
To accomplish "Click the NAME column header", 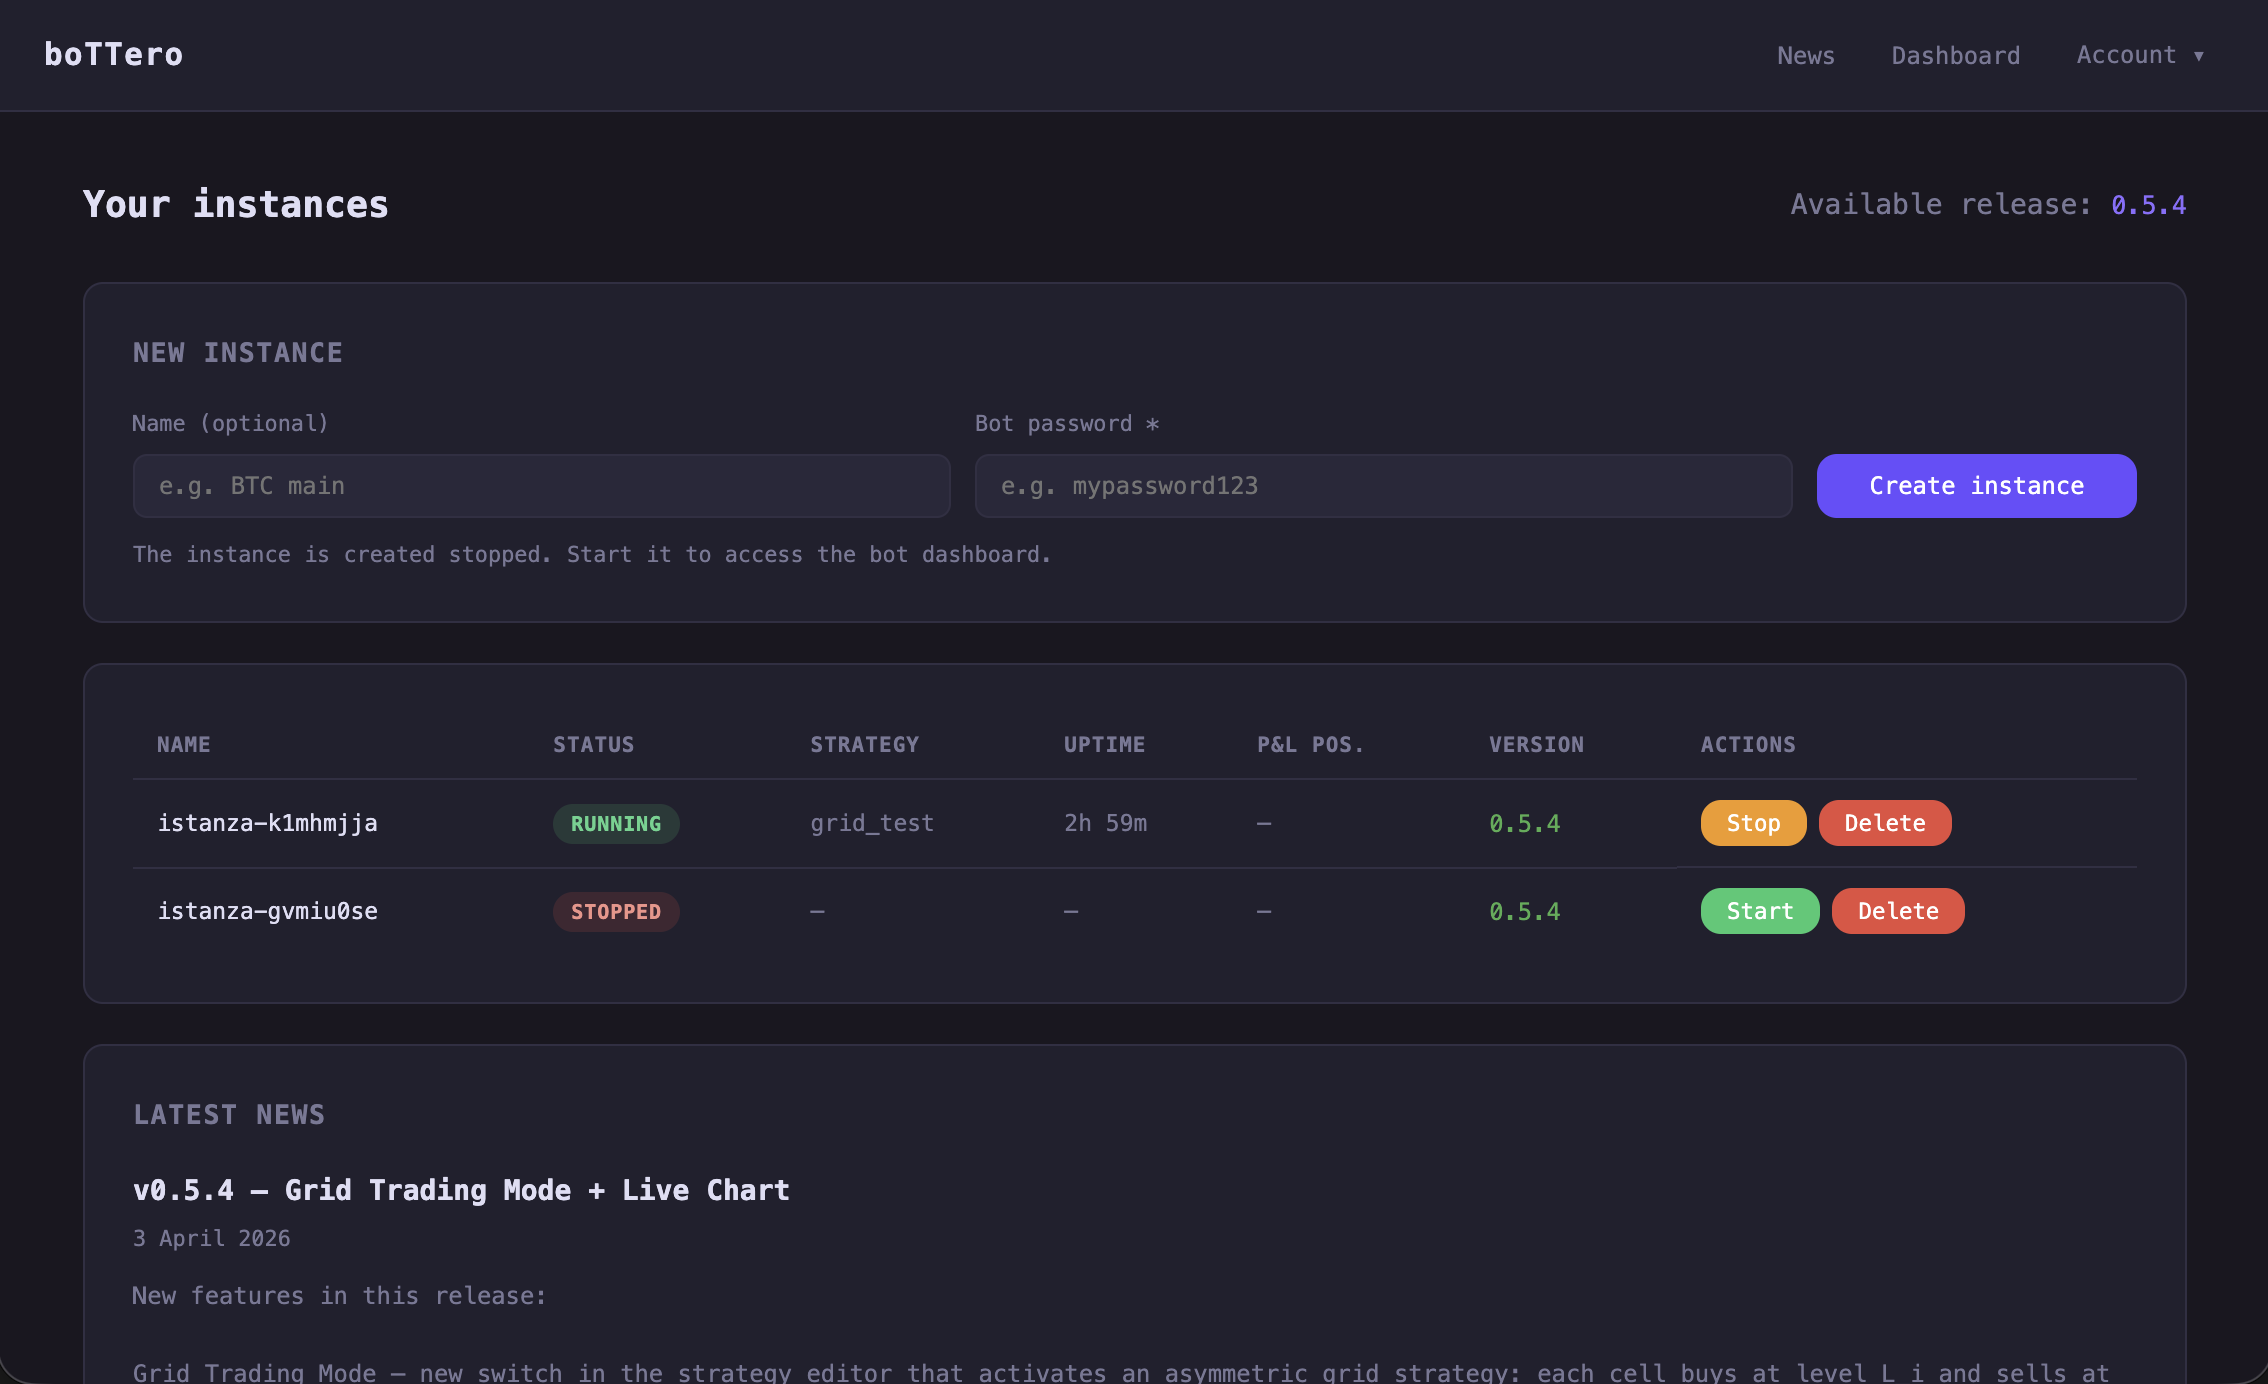I will click(x=183, y=744).
